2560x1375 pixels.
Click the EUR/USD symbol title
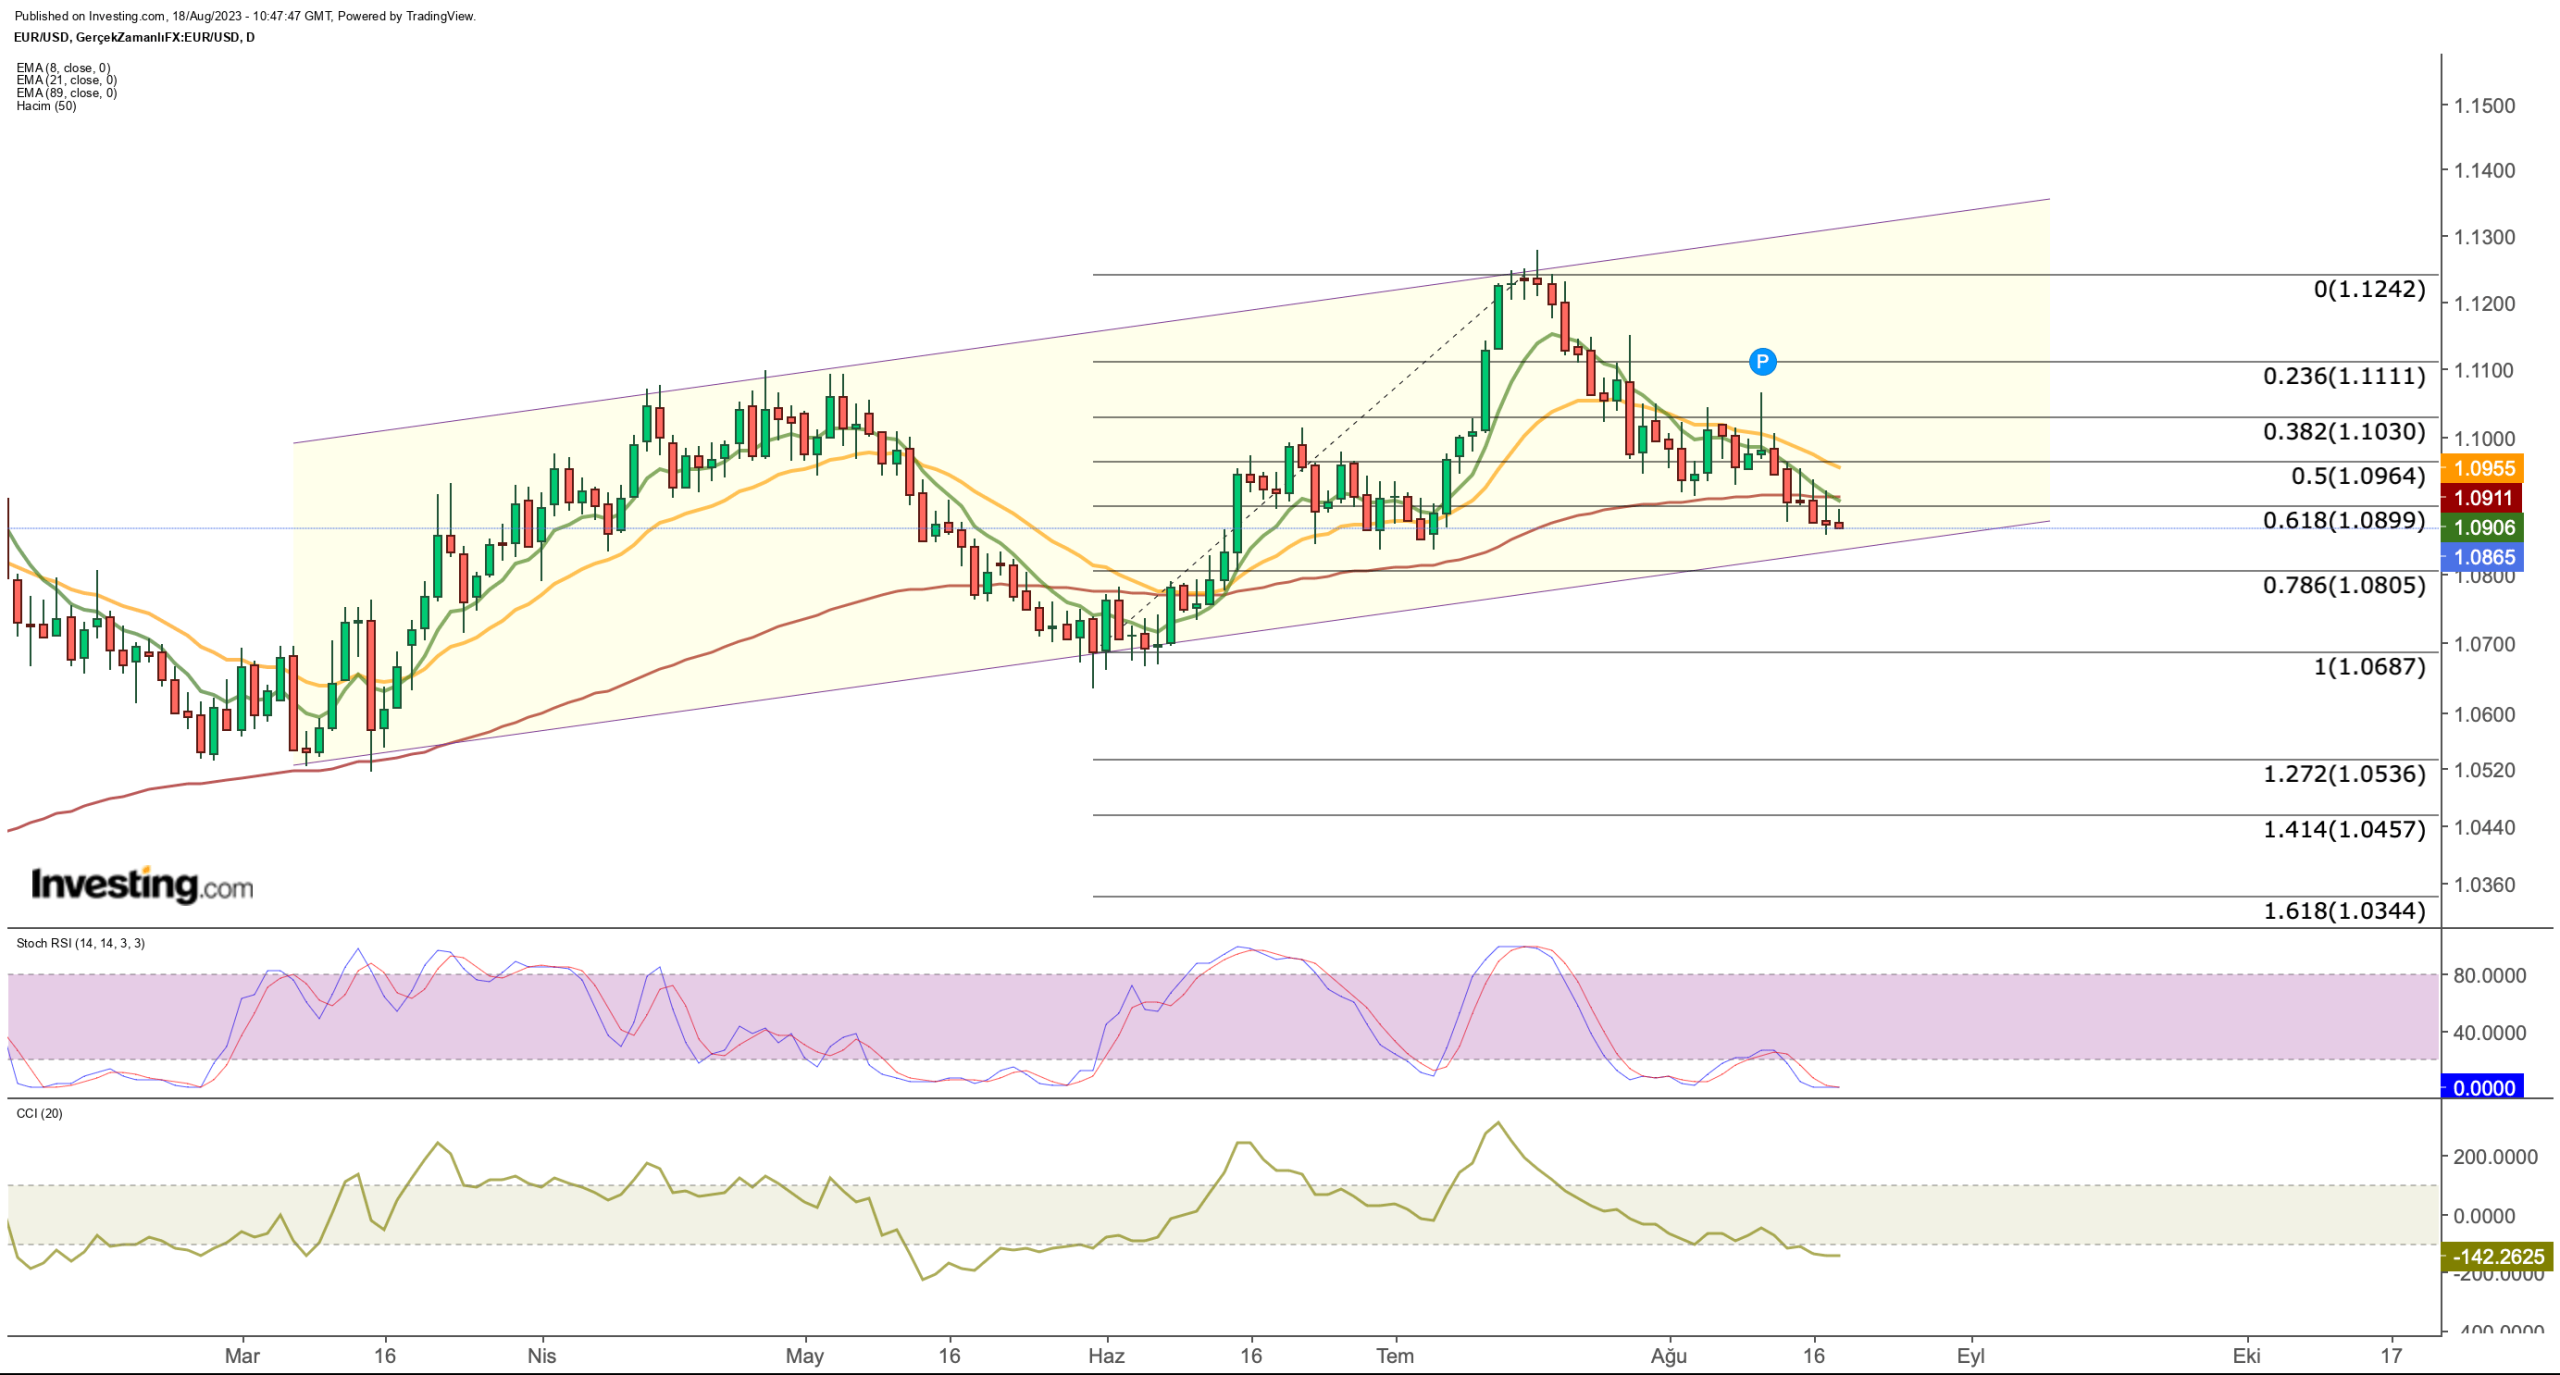(134, 37)
